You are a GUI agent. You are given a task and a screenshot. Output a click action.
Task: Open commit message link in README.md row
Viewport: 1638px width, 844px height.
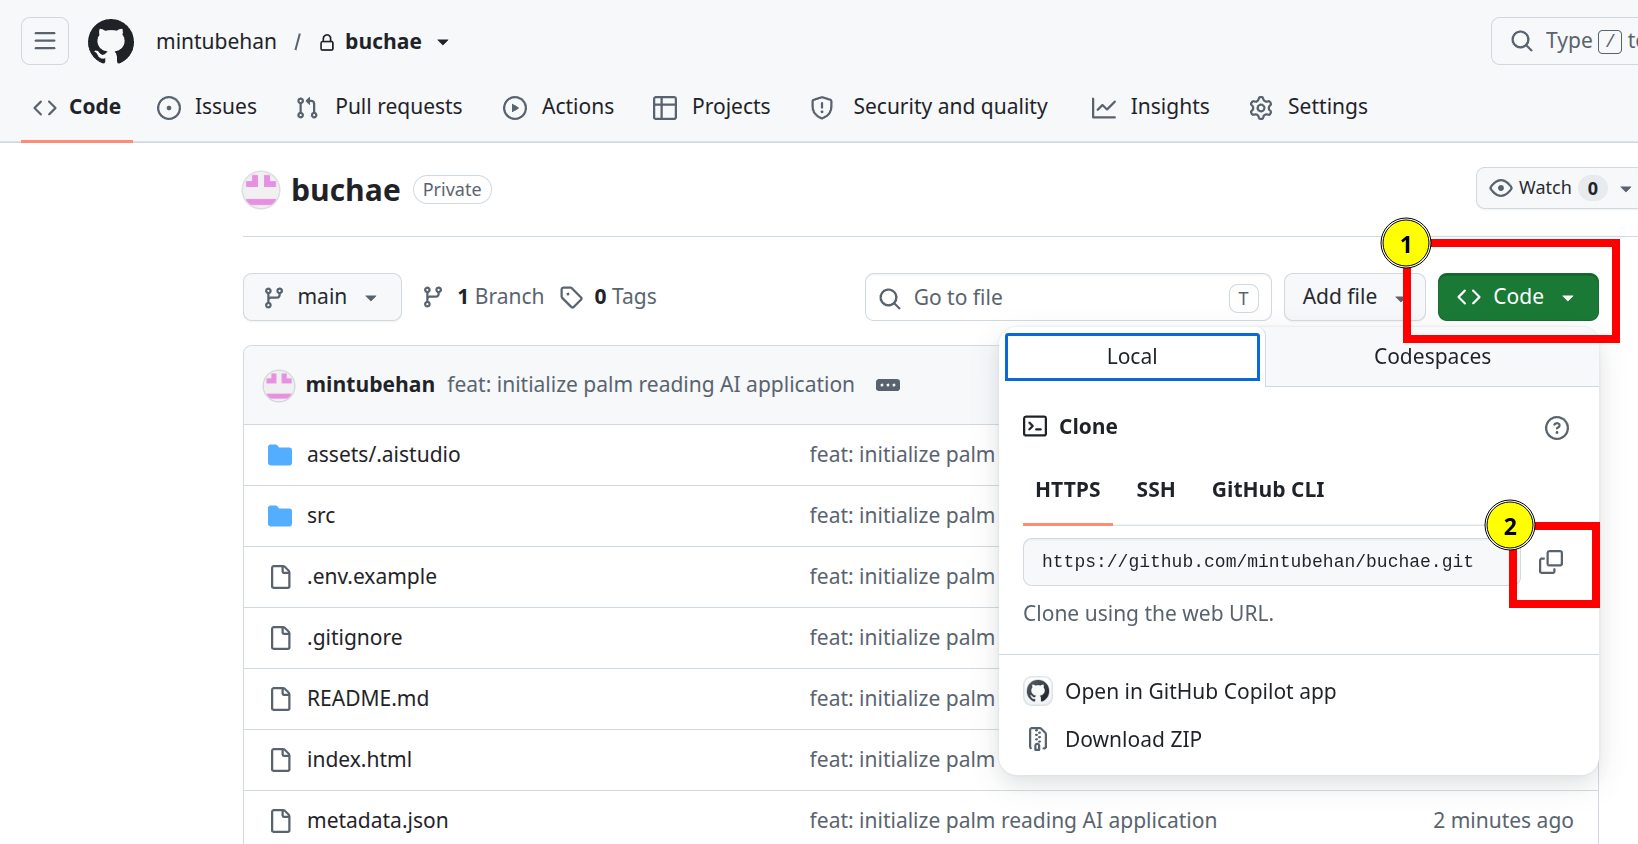pyautogui.click(x=902, y=699)
